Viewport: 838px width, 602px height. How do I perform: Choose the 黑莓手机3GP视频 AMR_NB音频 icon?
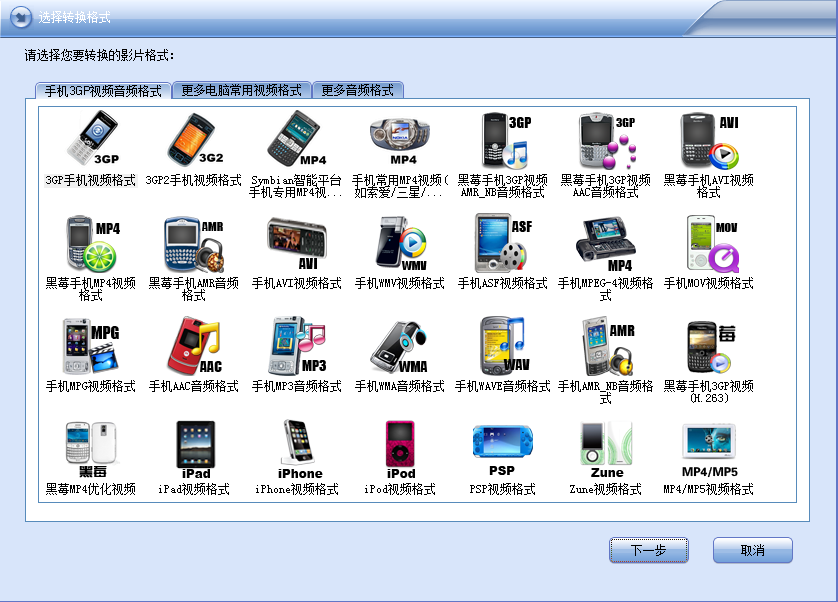coord(506,139)
